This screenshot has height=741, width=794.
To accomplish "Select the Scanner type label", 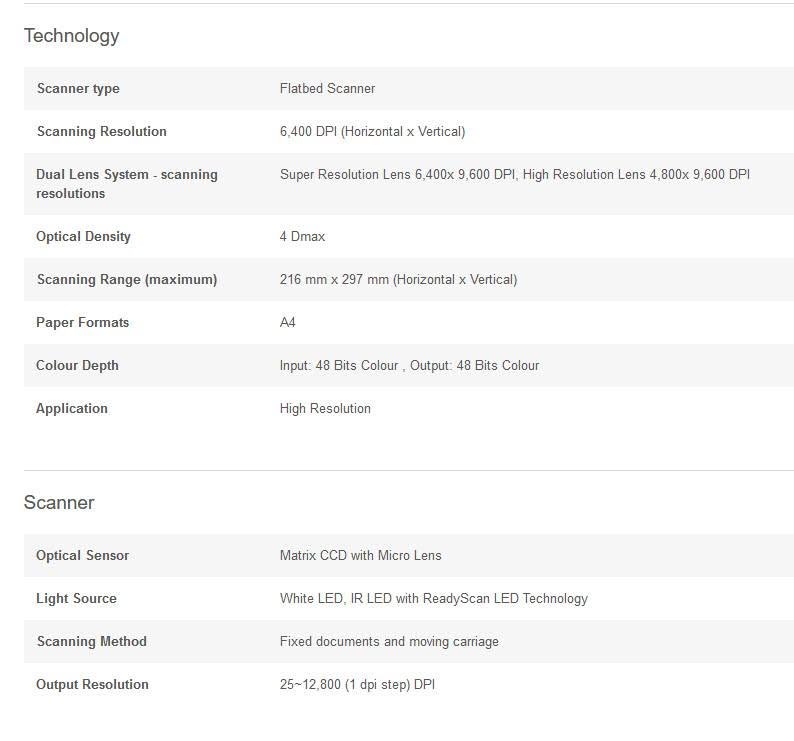I will click(x=78, y=88).
